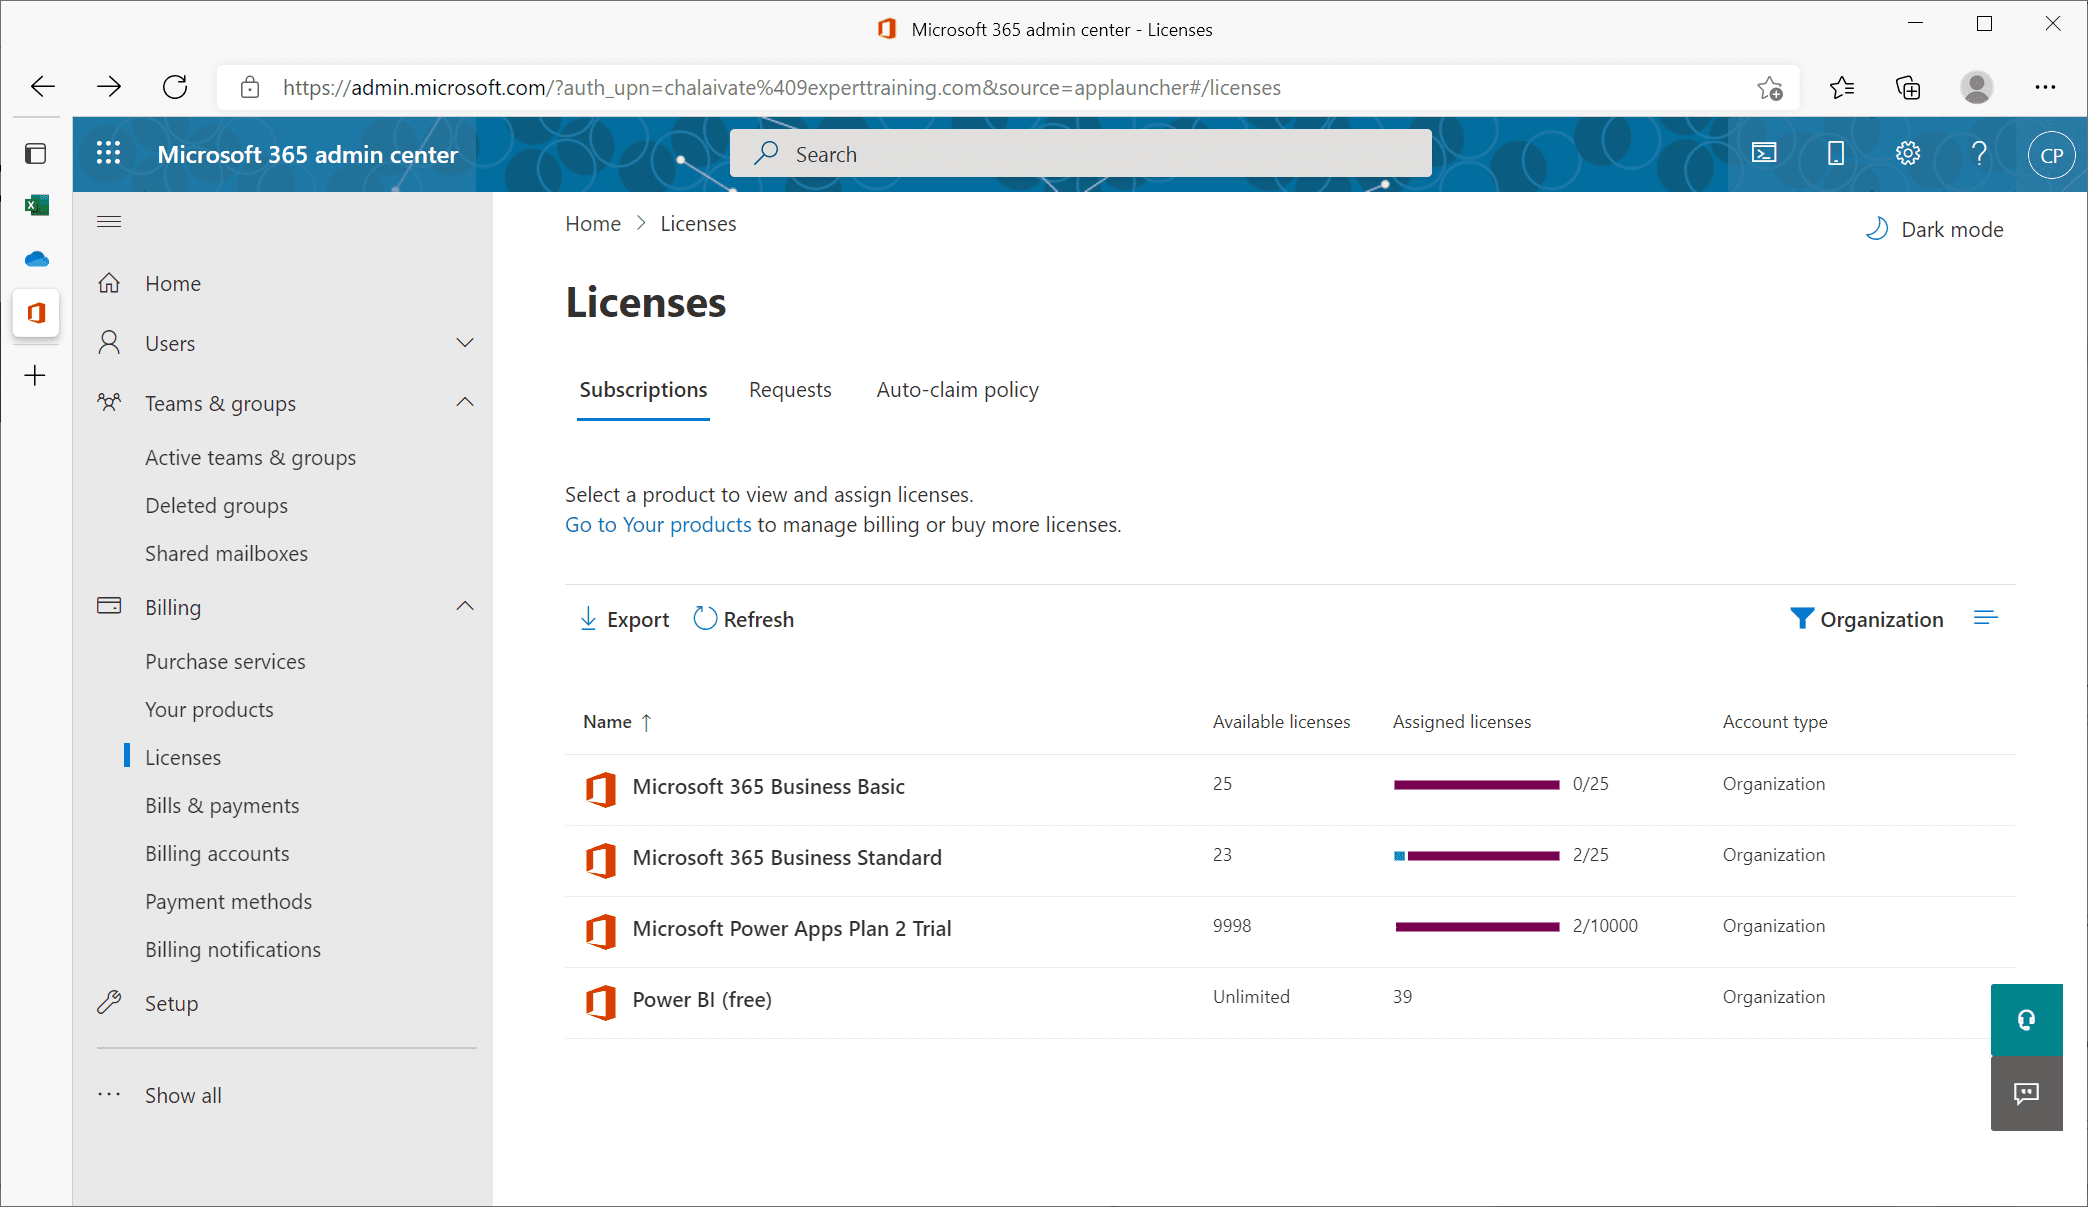The image size is (2088, 1207).
Task: Toggle Dark mode
Action: point(1934,230)
